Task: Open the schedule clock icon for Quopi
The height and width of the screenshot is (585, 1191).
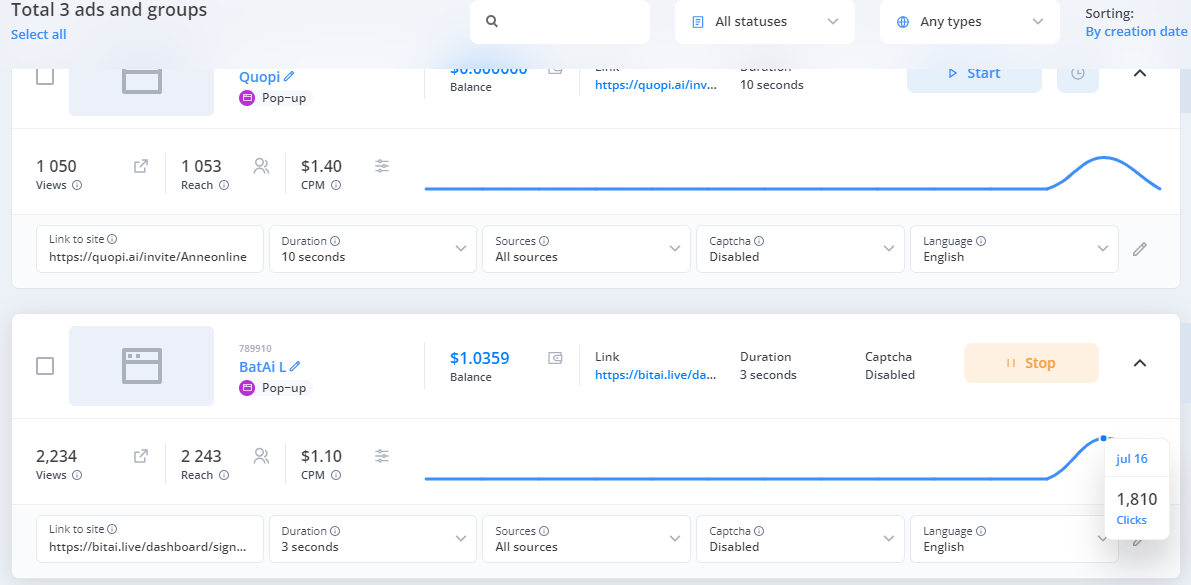Action: pos(1077,74)
